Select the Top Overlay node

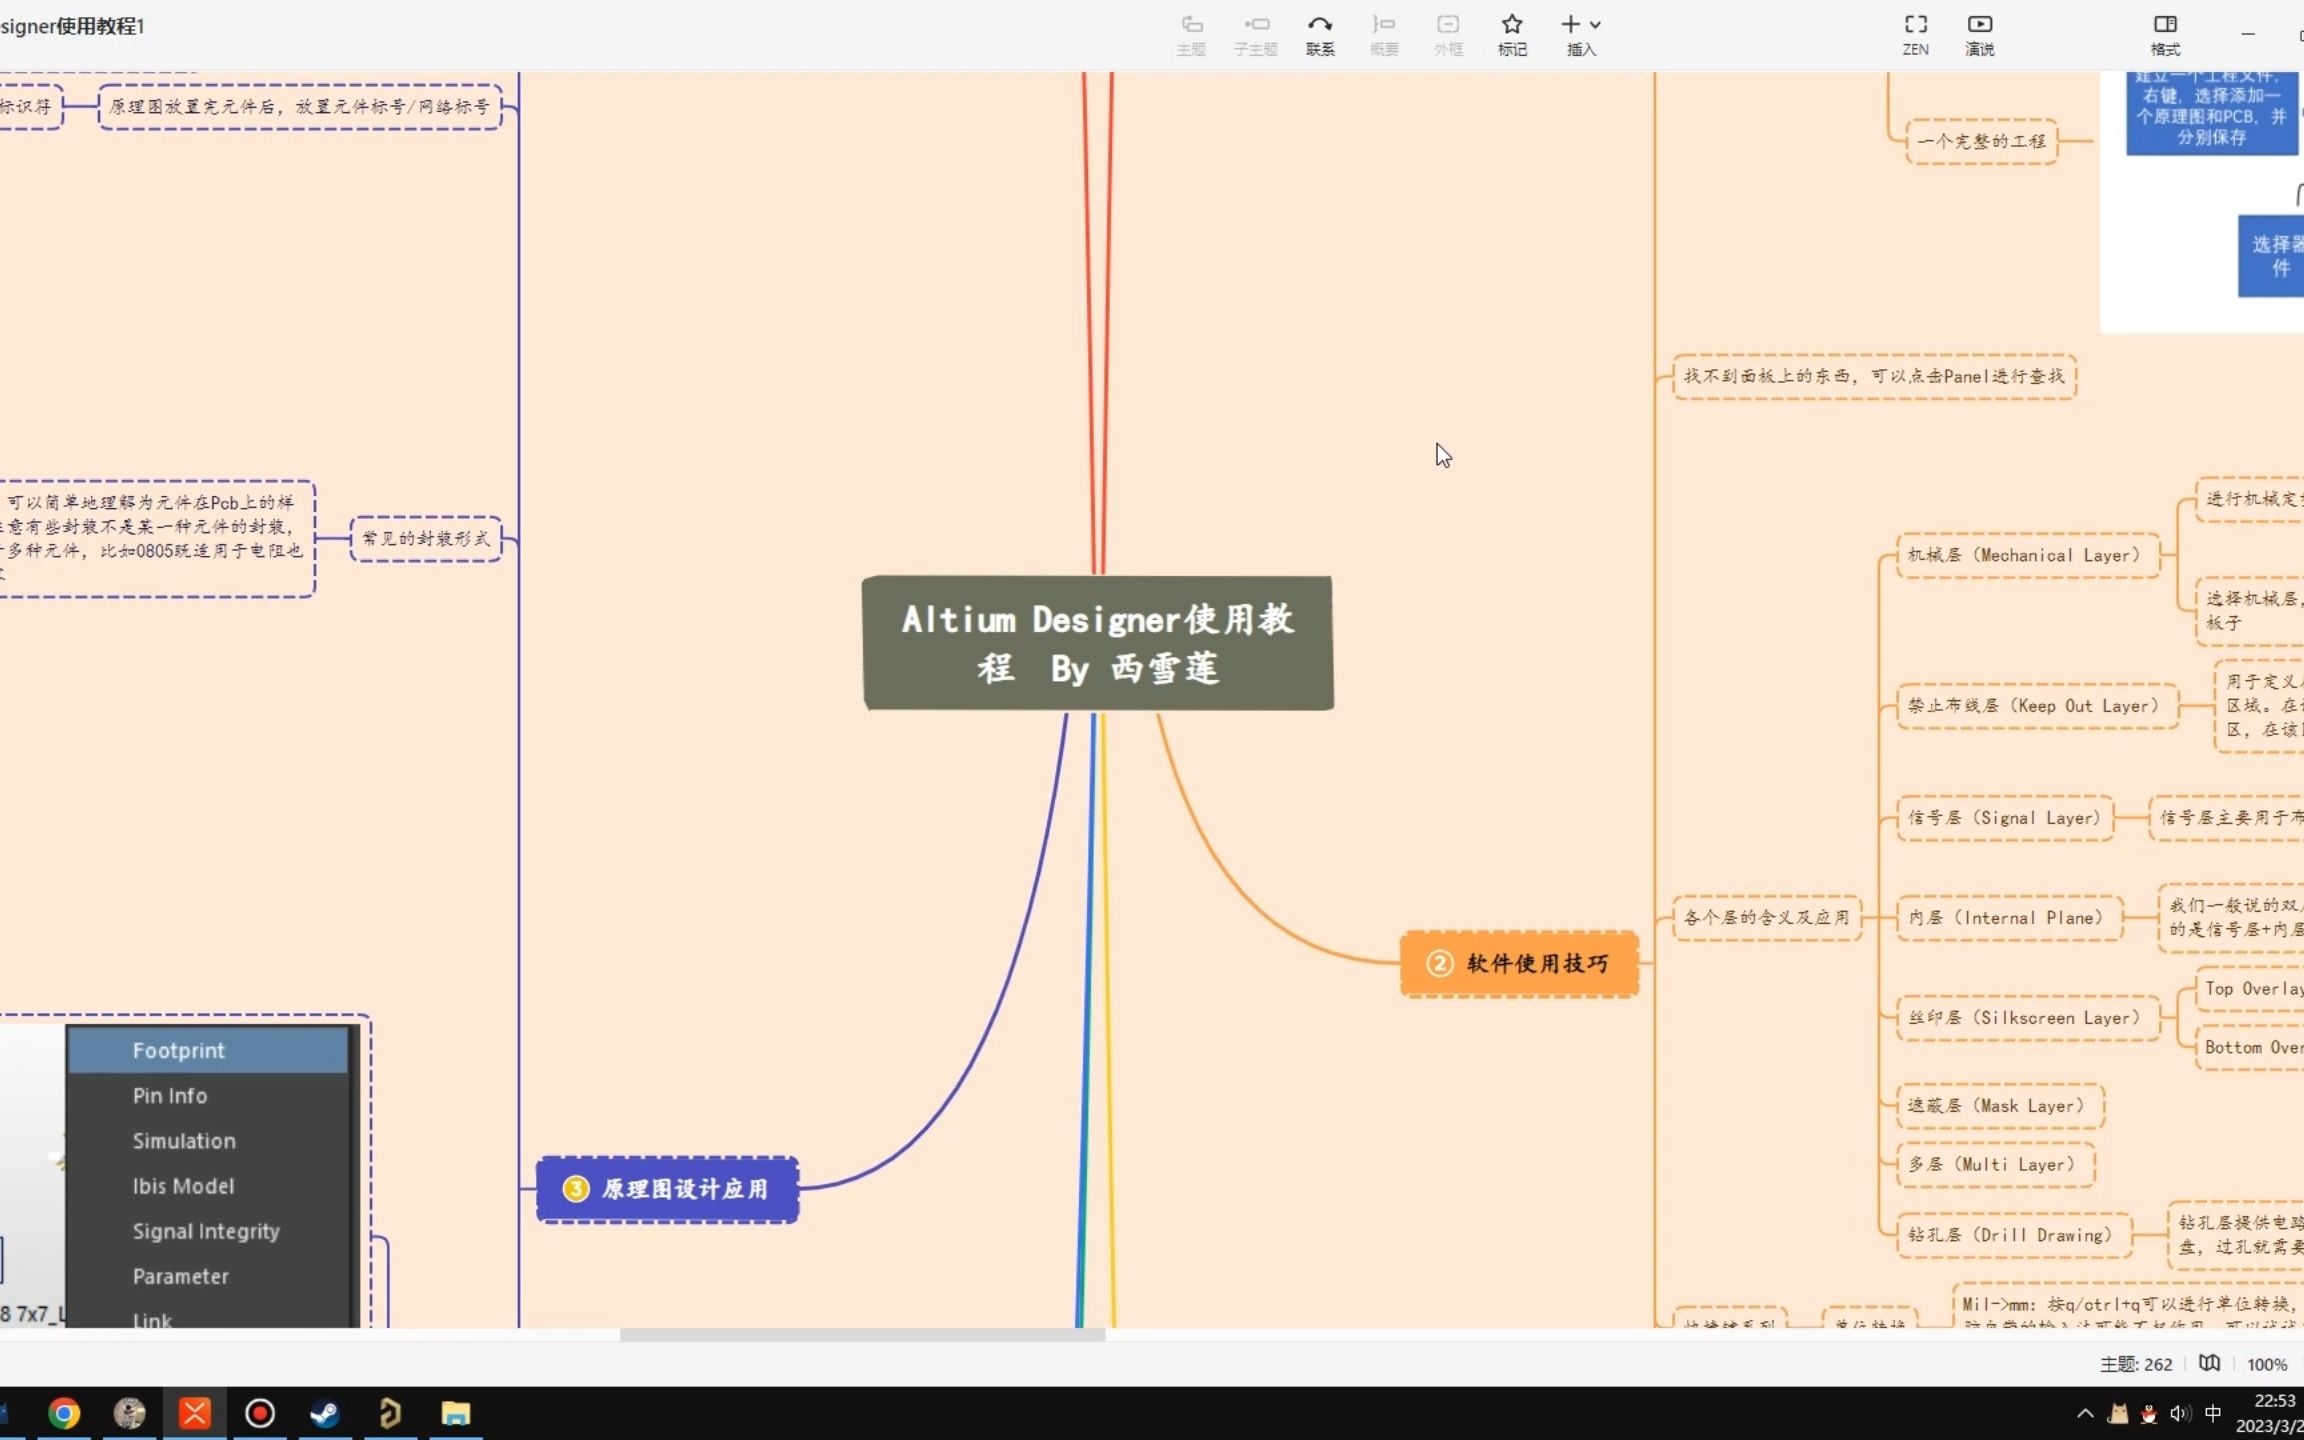point(2250,989)
